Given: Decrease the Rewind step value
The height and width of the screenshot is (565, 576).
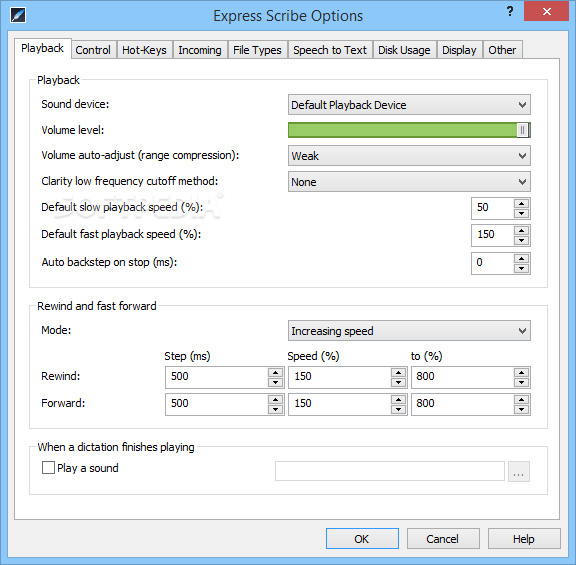Looking at the screenshot, I should pyautogui.click(x=276, y=382).
